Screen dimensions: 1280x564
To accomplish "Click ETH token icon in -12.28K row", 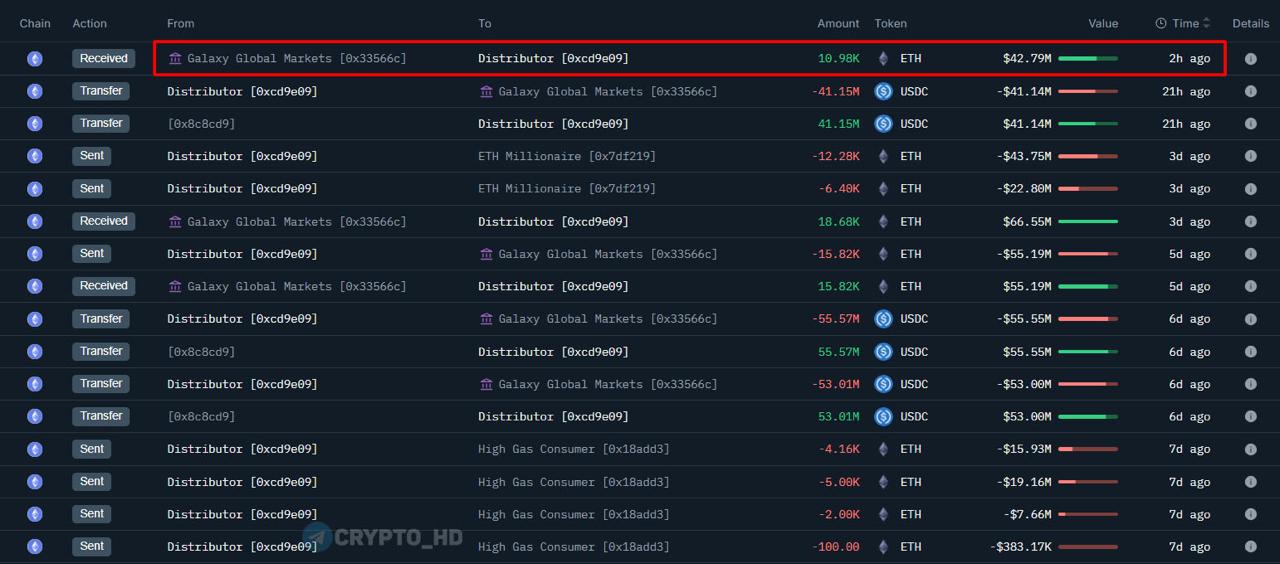I will coord(883,156).
